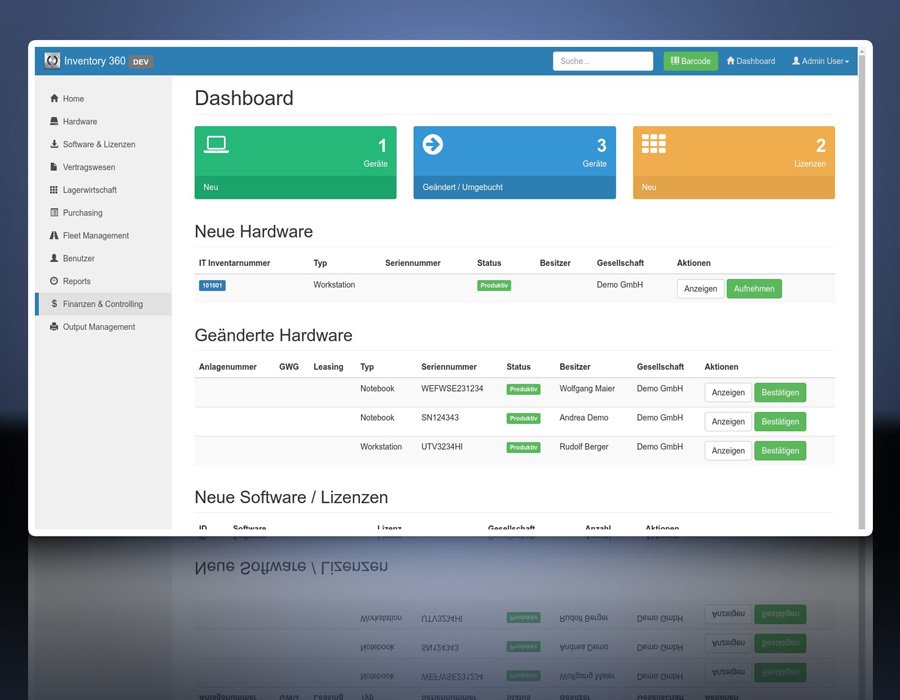Click the Vertragswesen document icon

point(54,167)
